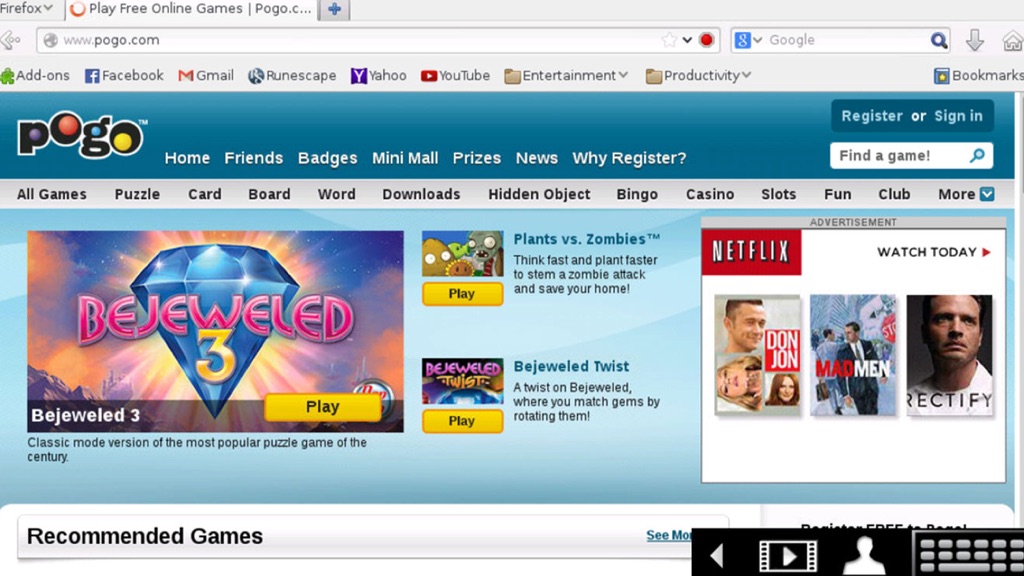Select the Slots category
The width and height of the screenshot is (1024, 576).
[778, 194]
